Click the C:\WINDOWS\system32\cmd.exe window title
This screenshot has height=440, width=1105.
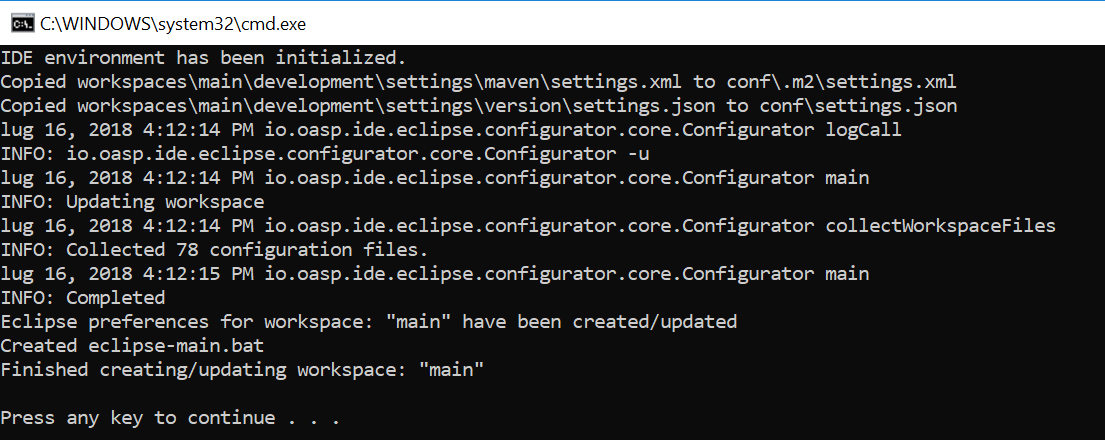(172, 20)
